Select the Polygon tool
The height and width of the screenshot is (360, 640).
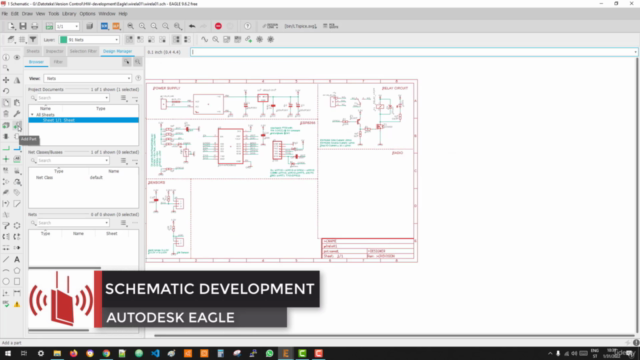click(x=17, y=270)
